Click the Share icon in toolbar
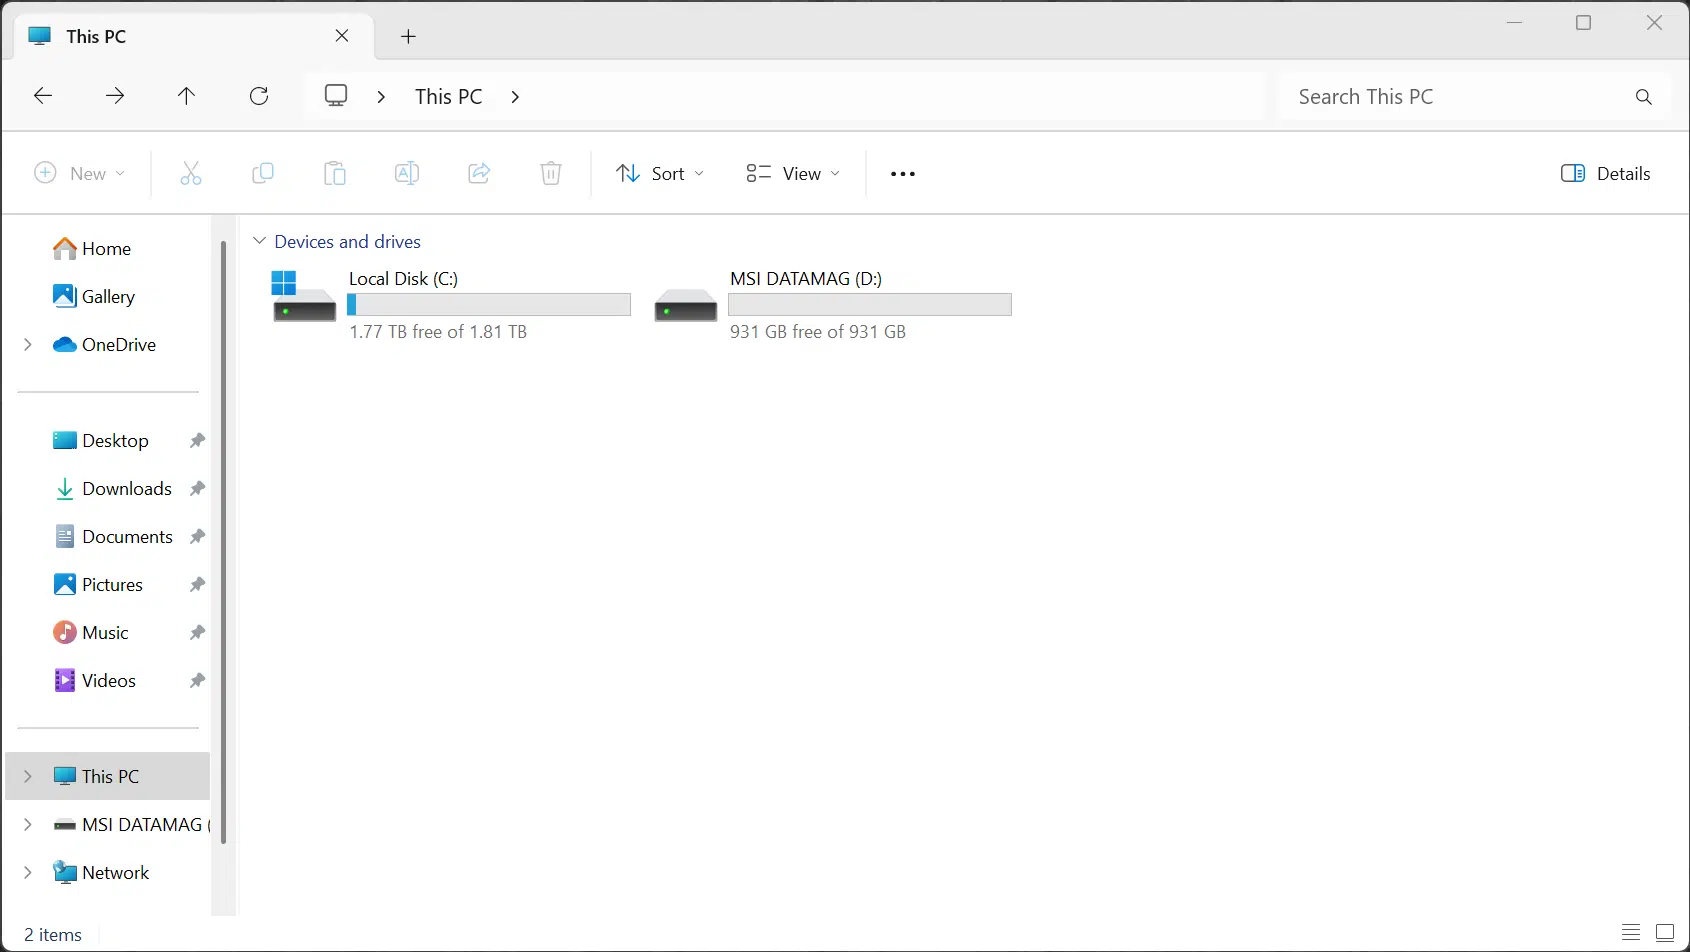Screen dimensions: 1690x952 pyautogui.click(x=479, y=173)
